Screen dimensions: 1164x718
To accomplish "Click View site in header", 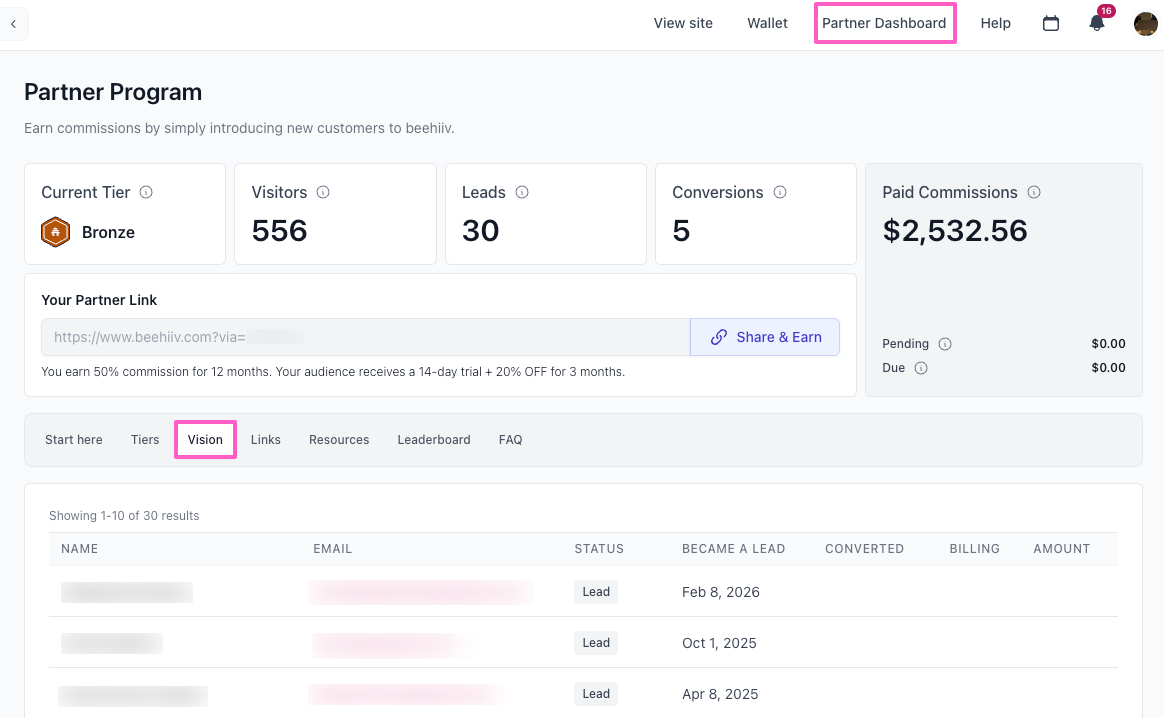I will [683, 23].
